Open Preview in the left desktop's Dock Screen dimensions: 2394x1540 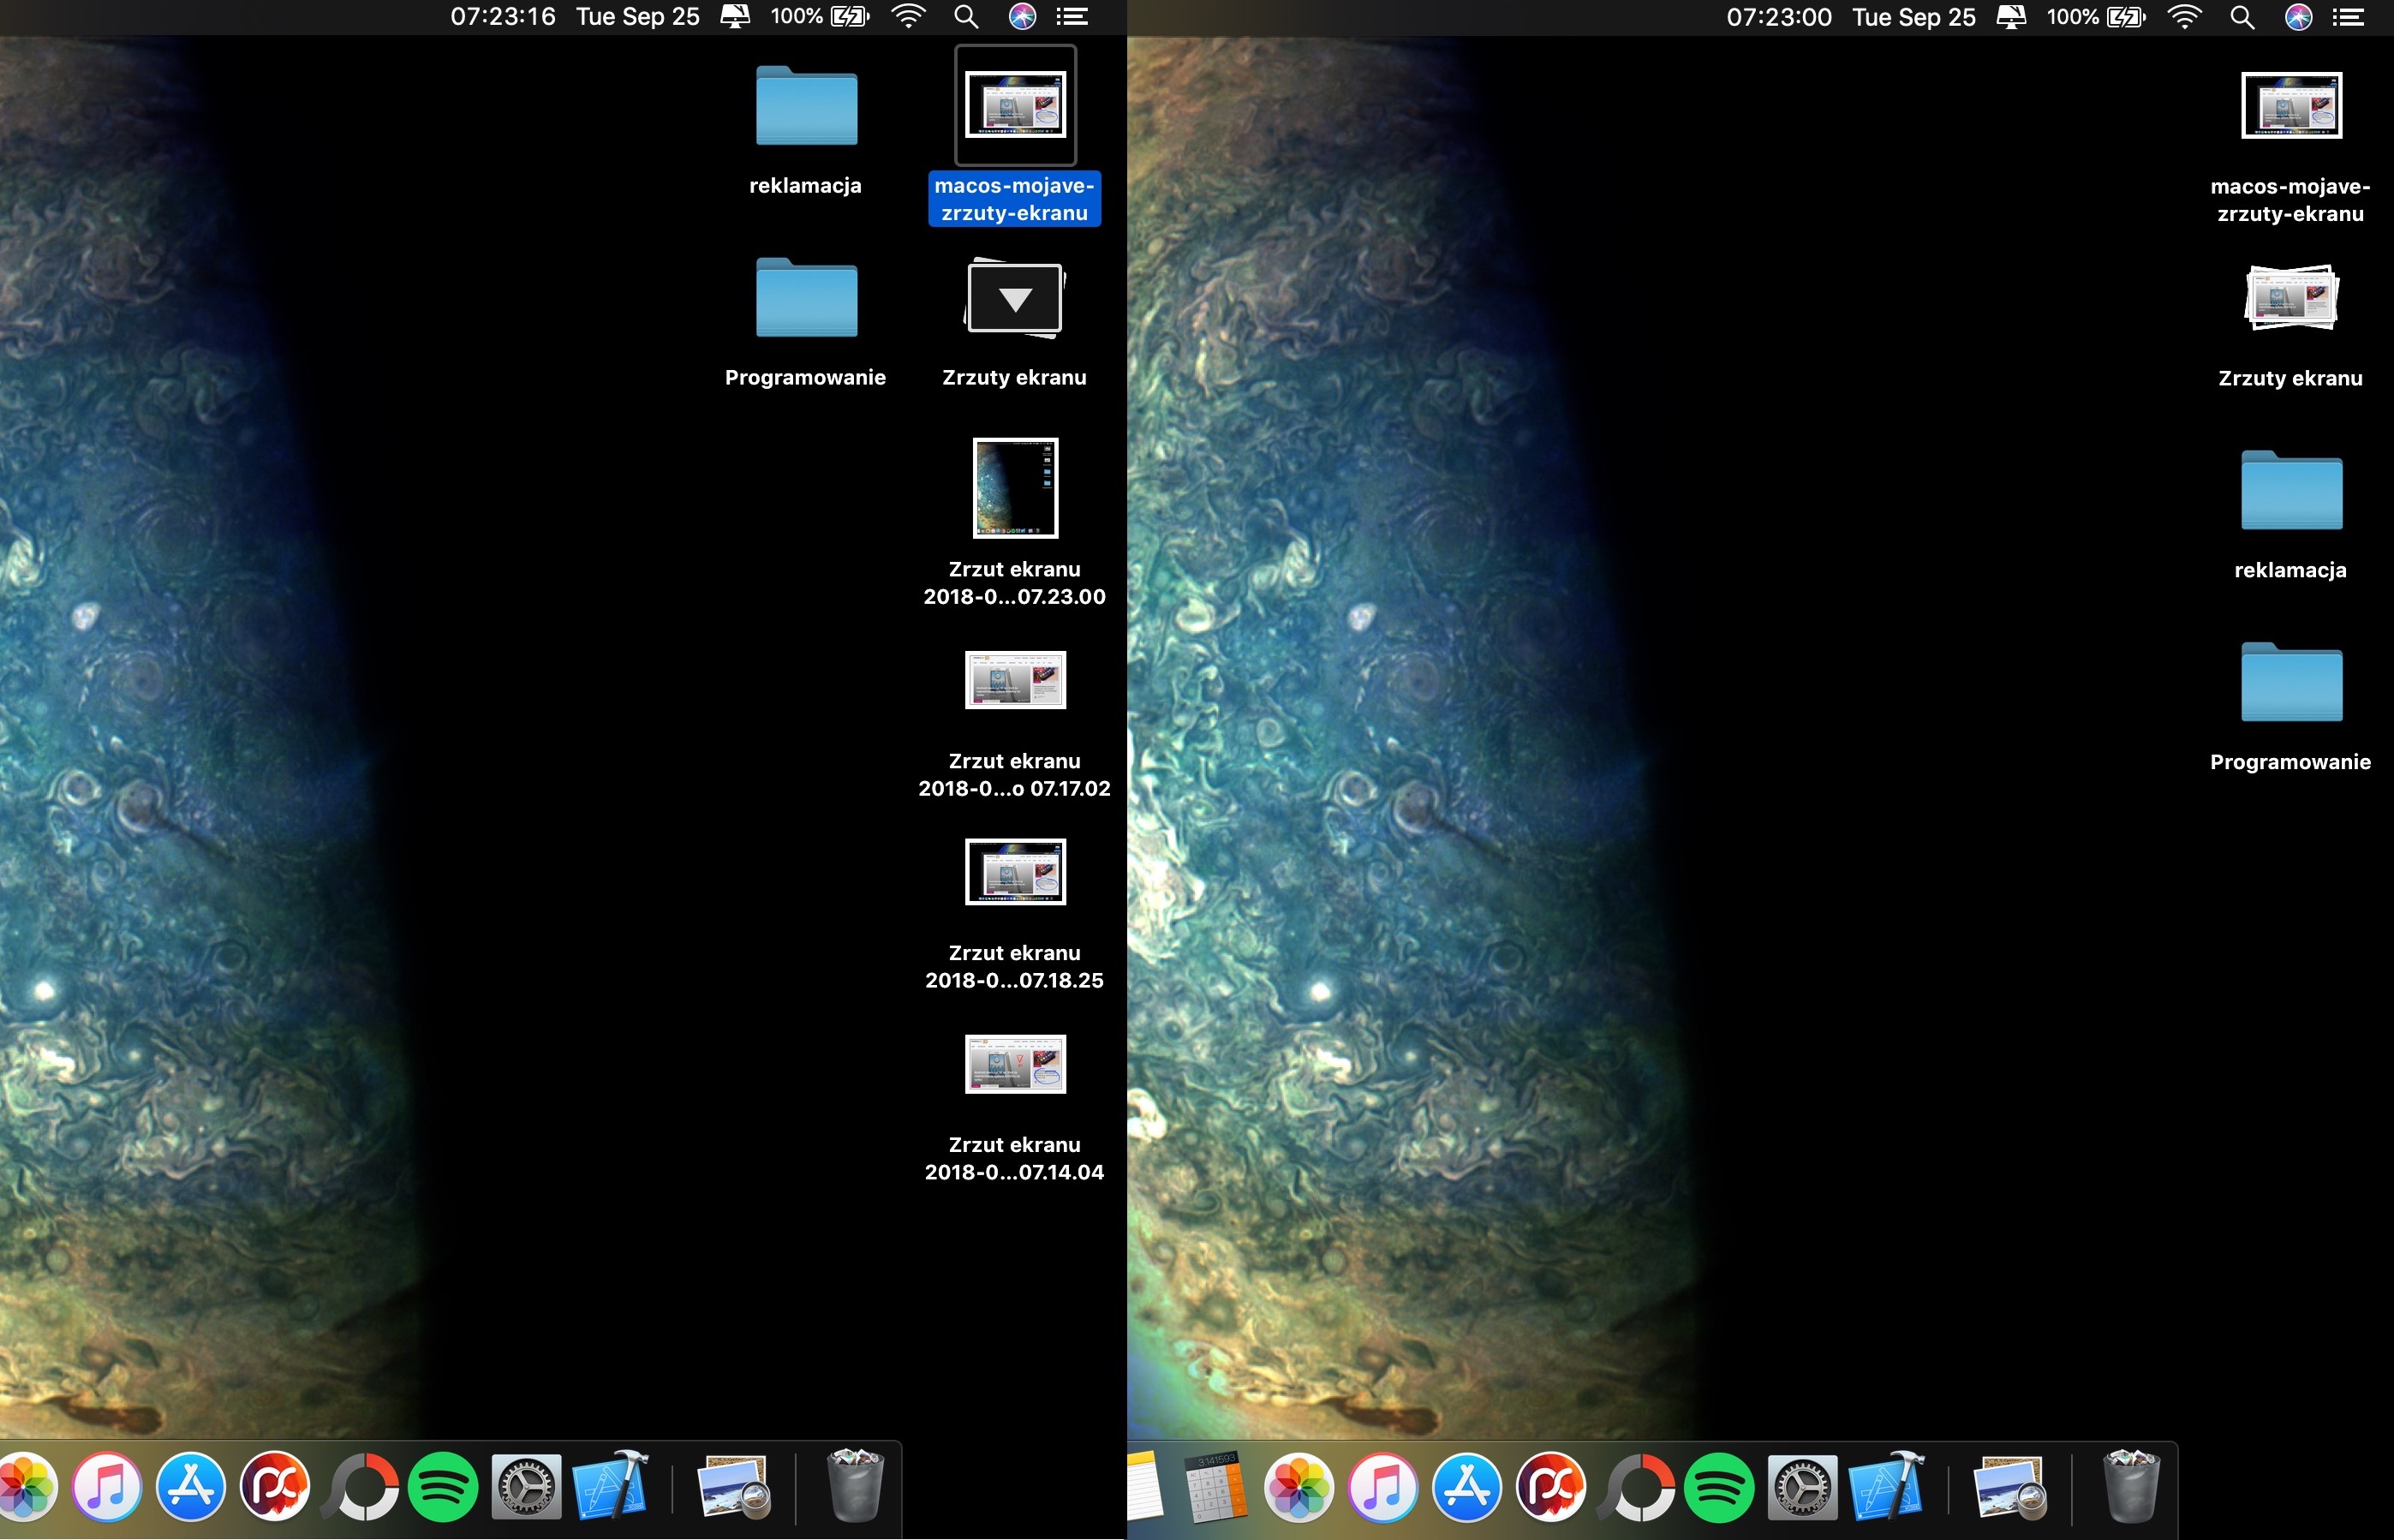pos(735,1487)
